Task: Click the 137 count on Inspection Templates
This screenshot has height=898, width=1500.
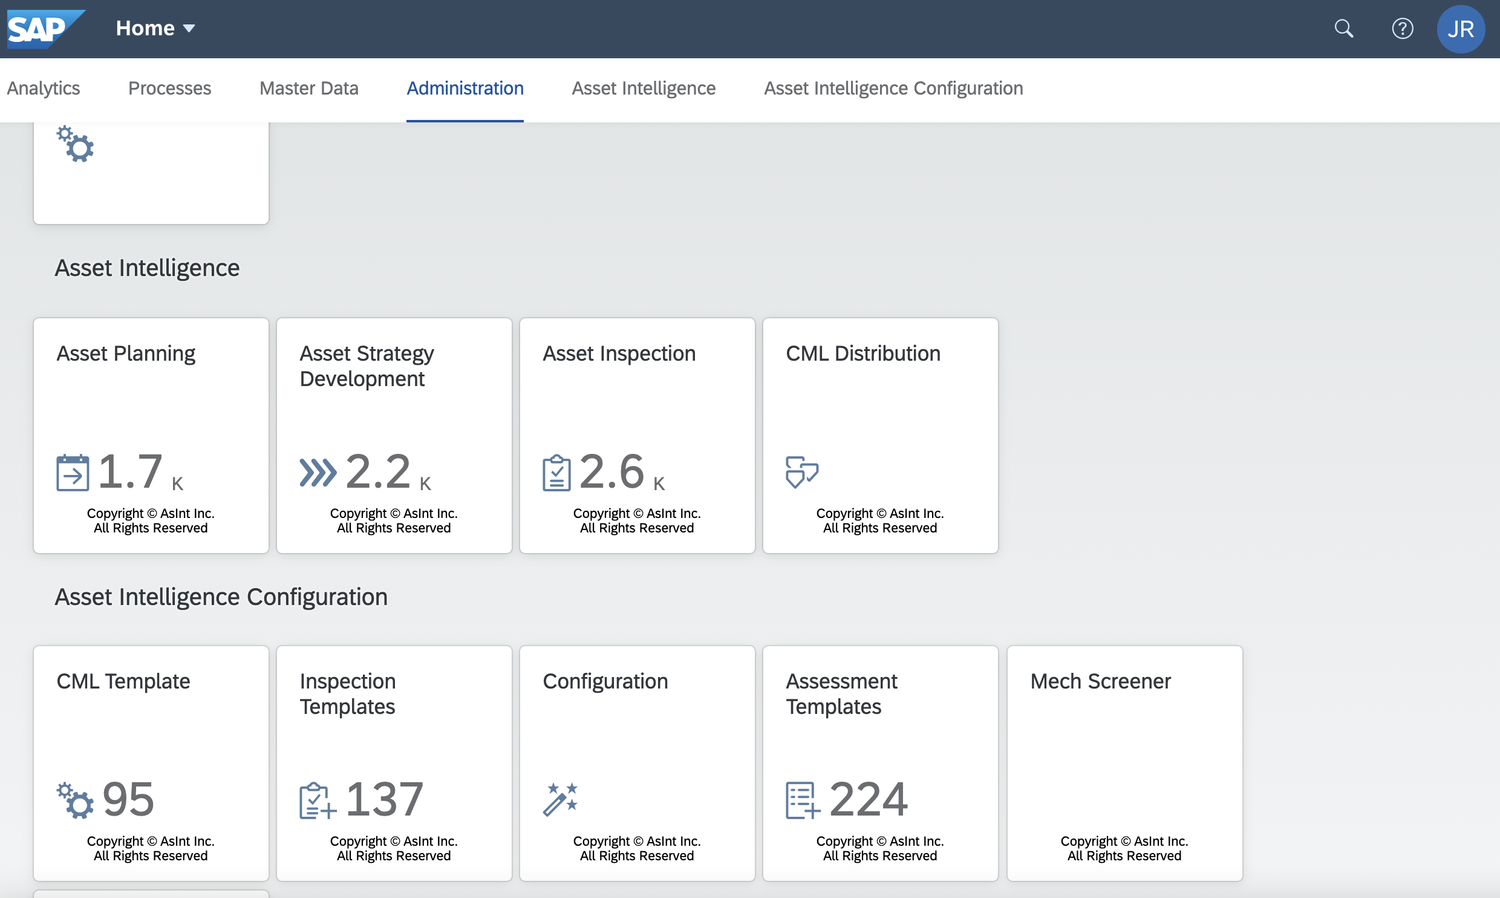Action: 385,800
